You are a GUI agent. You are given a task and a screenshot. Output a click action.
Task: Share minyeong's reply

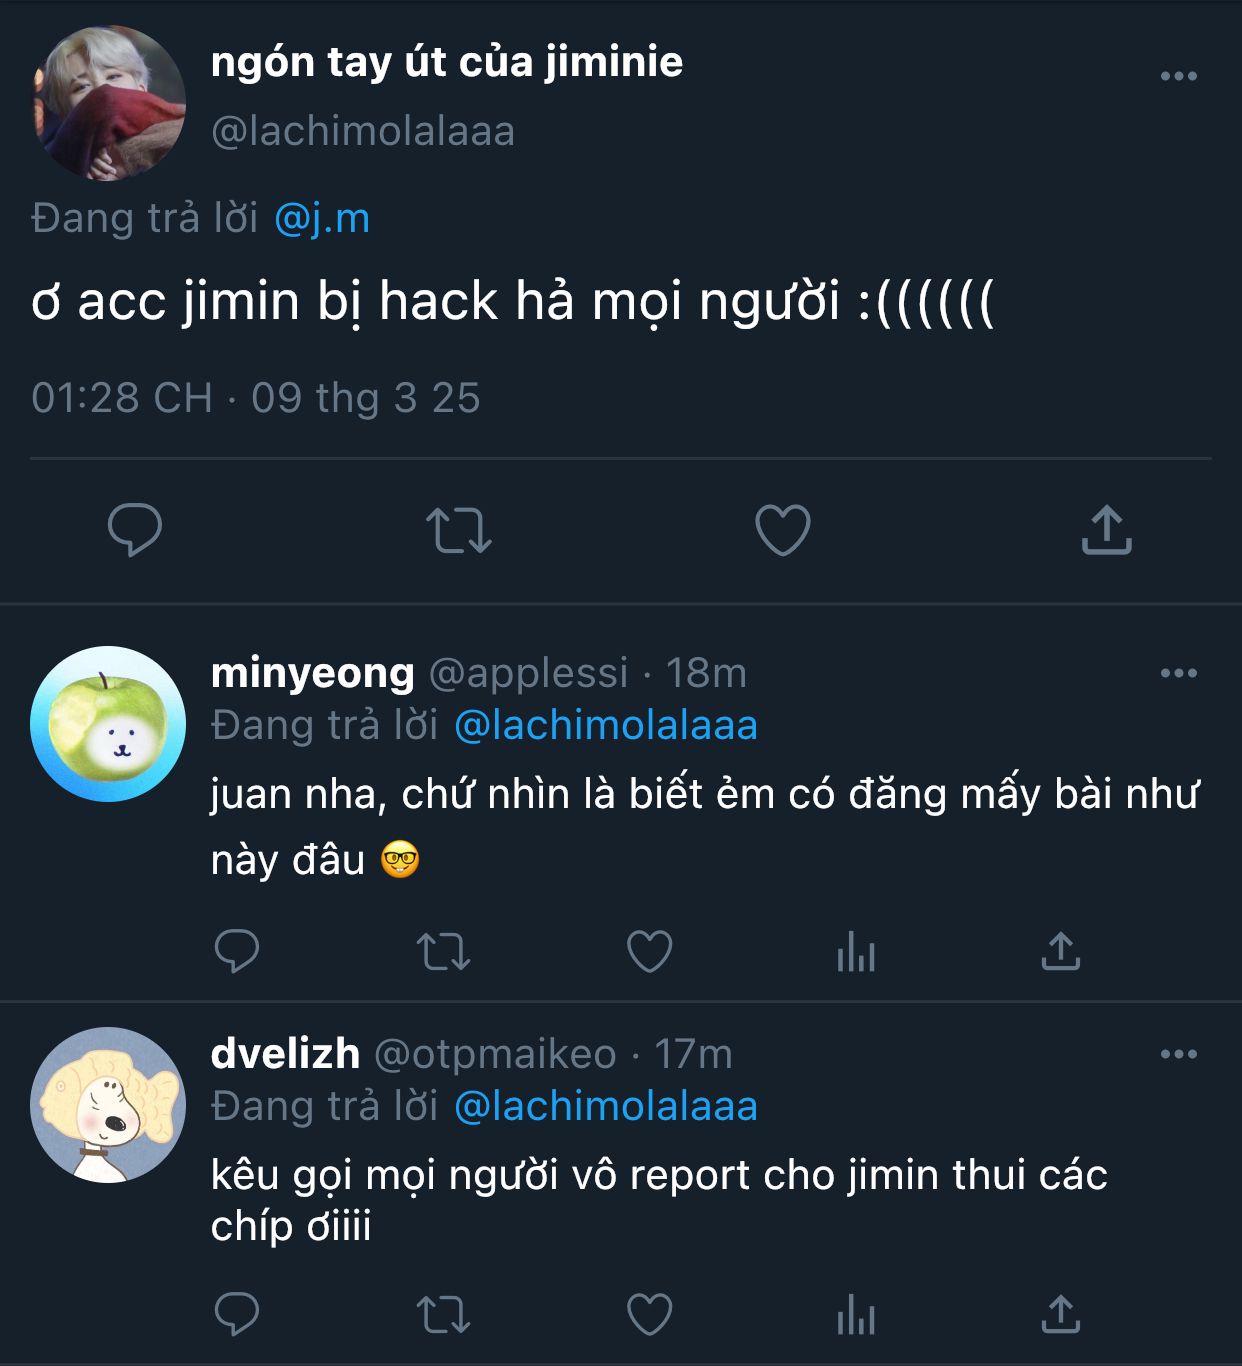tap(1061, 951)
